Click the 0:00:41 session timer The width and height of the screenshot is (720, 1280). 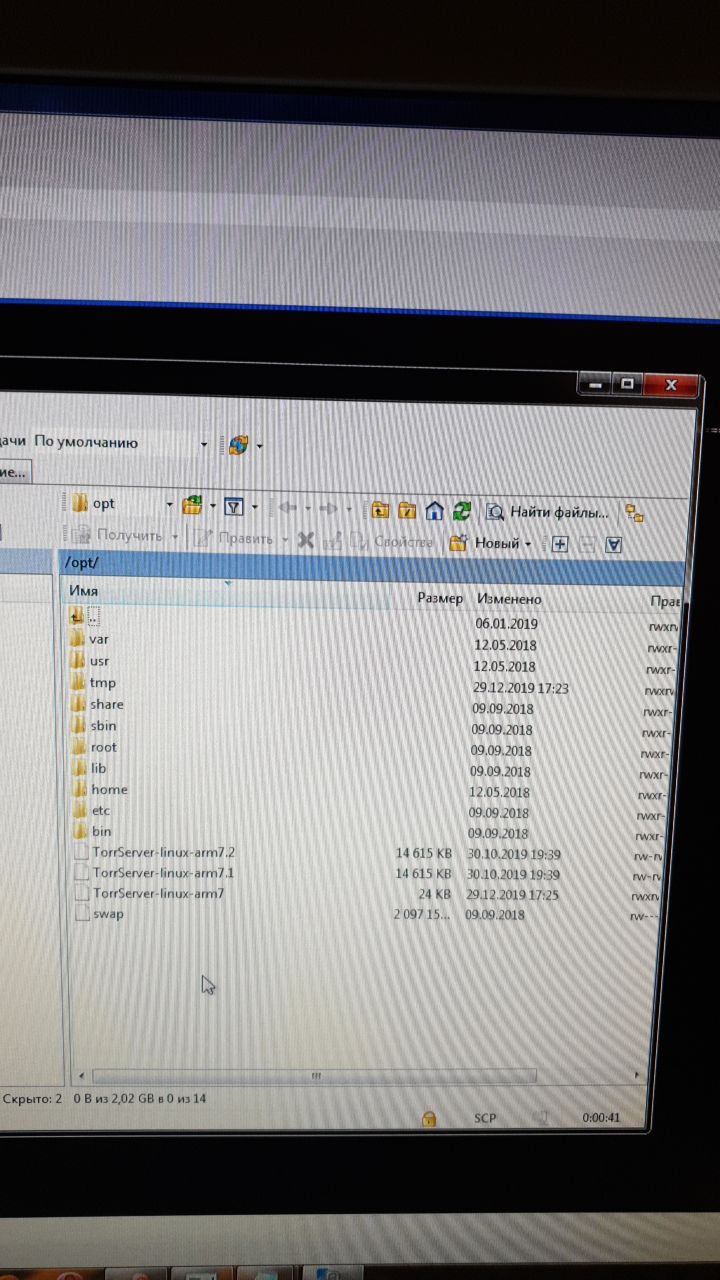600,1118
